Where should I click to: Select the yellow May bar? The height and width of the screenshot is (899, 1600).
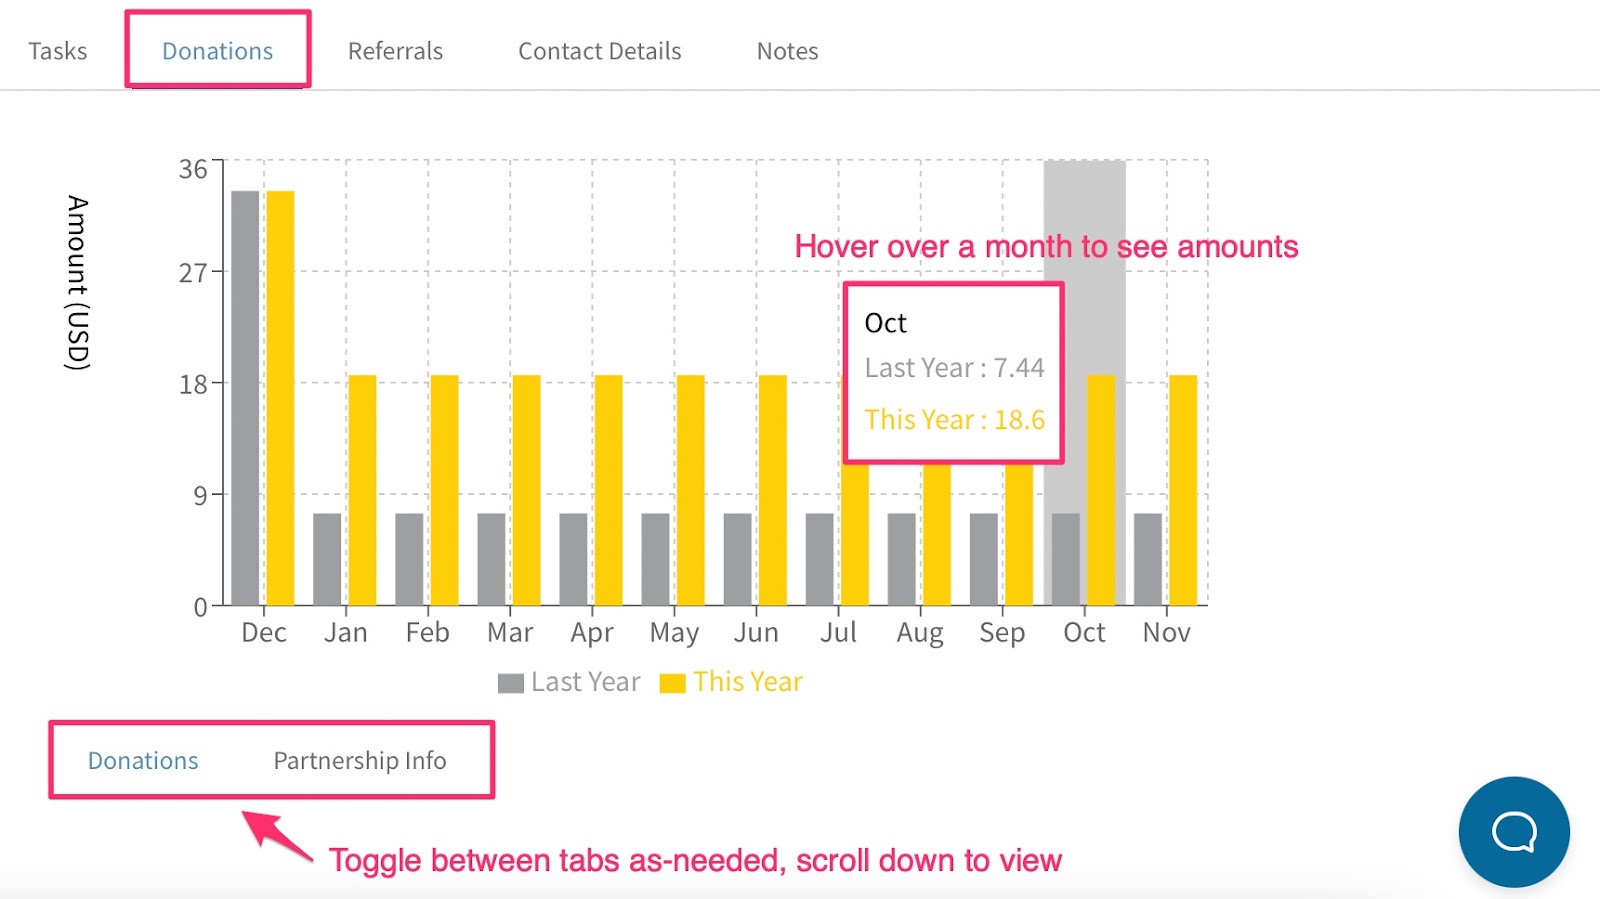(690, 490)
